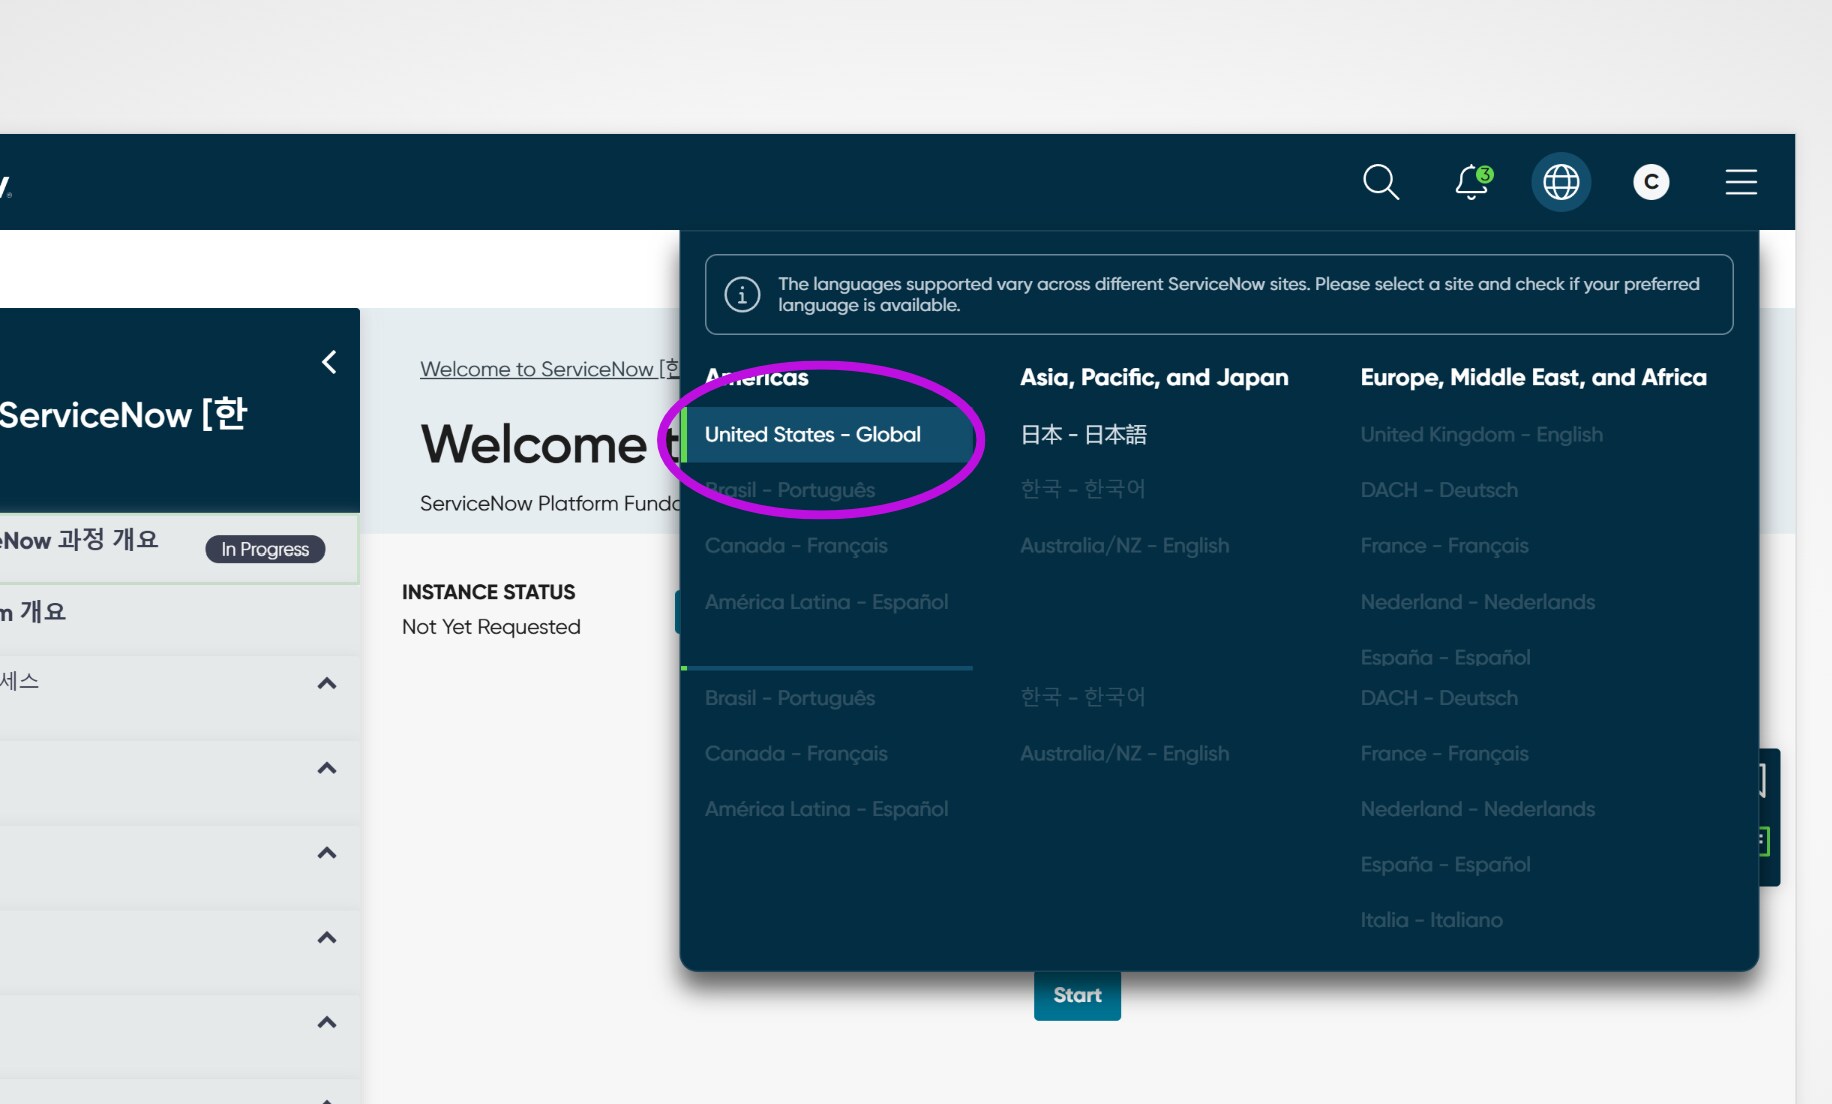Open the search tool
Viewport: 1832px width, 1104px height.
pyautogui.click(x=1381, y=182)
